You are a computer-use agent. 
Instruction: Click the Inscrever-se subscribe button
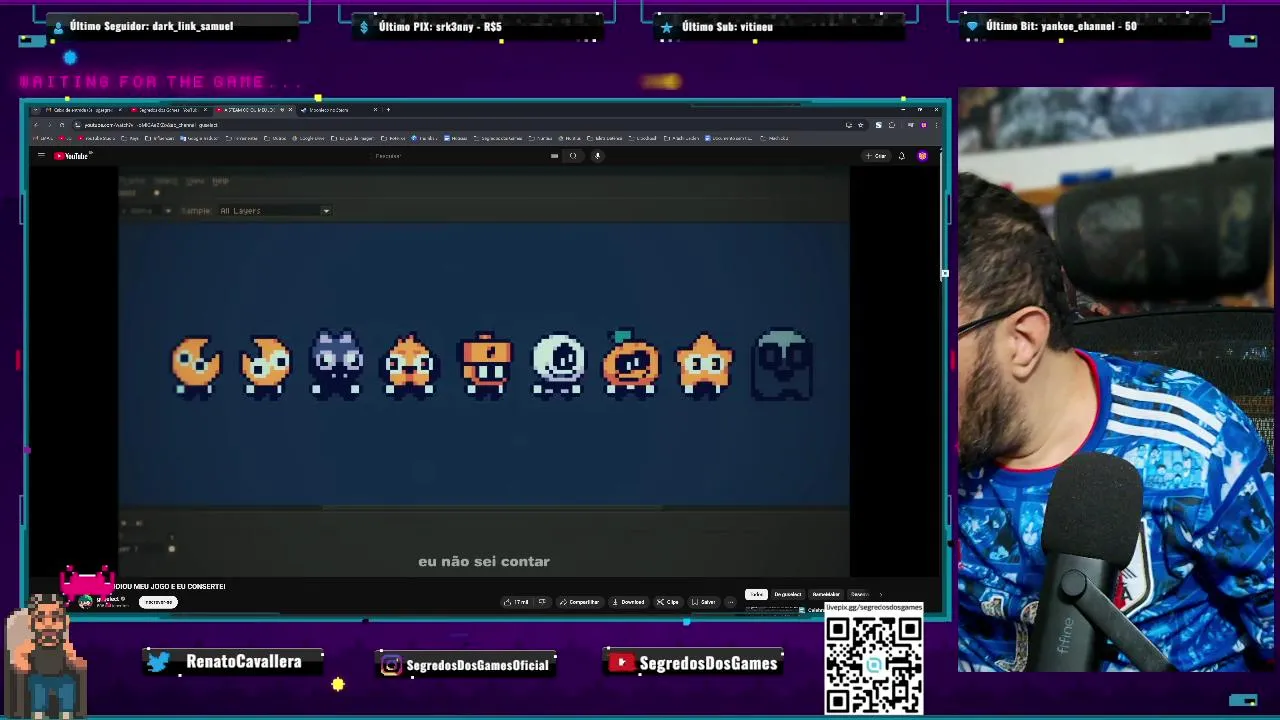[x=158, y=602]
